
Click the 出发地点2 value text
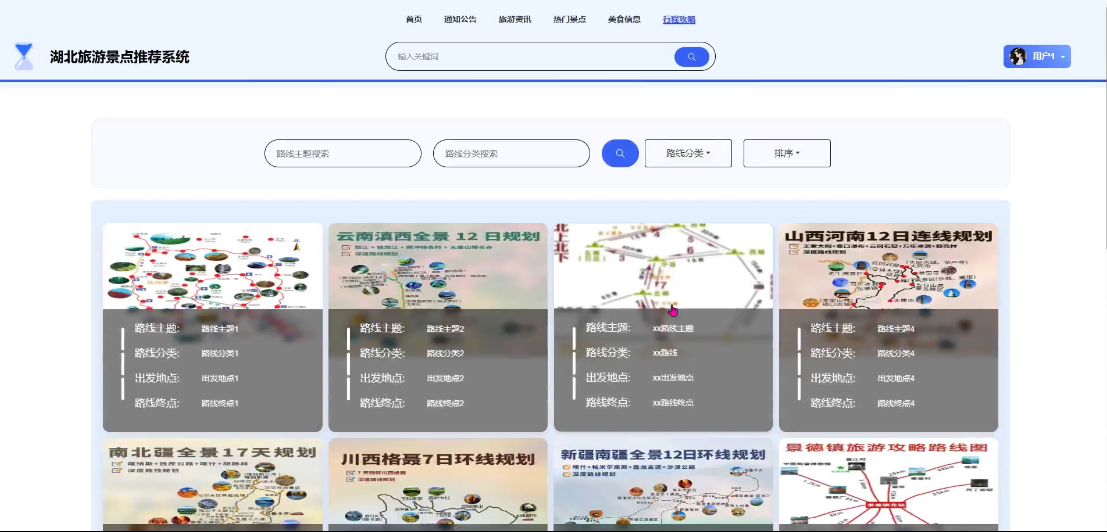(445, 378)
